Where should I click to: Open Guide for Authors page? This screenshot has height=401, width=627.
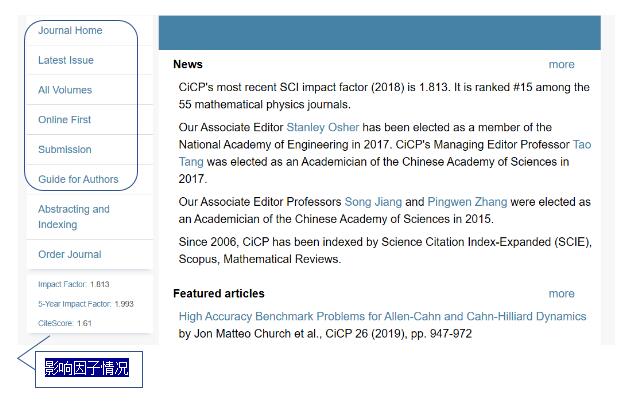click(78, 179)
